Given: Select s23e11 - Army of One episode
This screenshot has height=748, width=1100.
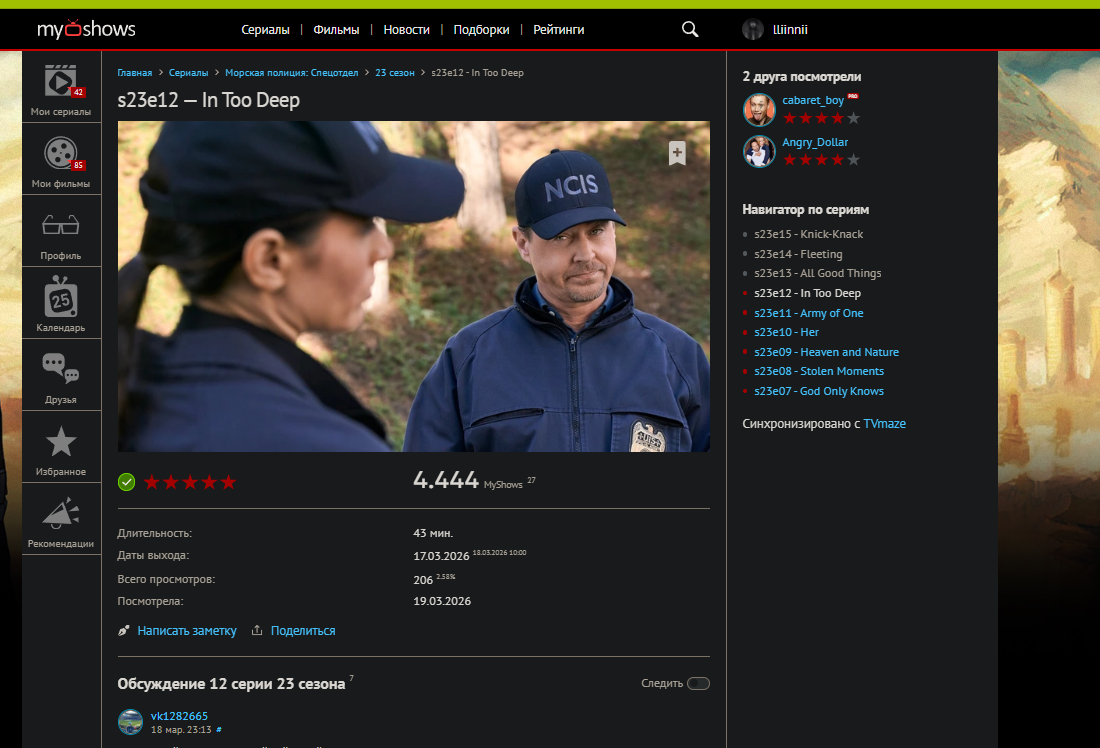Looking at the screenshot, I should coord(808,313).
